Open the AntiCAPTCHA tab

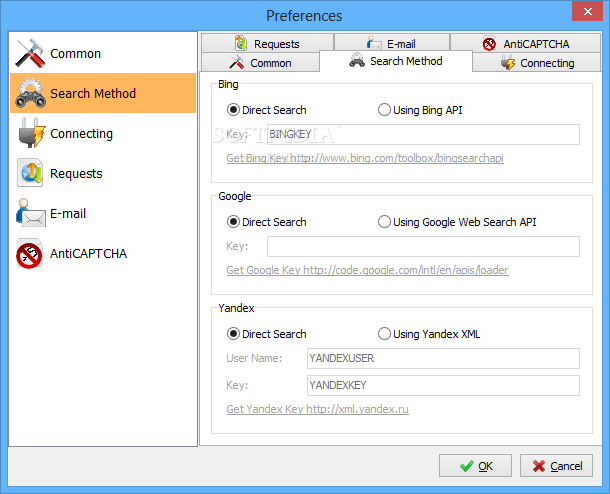pyautogui.click(x=526, y=43)
